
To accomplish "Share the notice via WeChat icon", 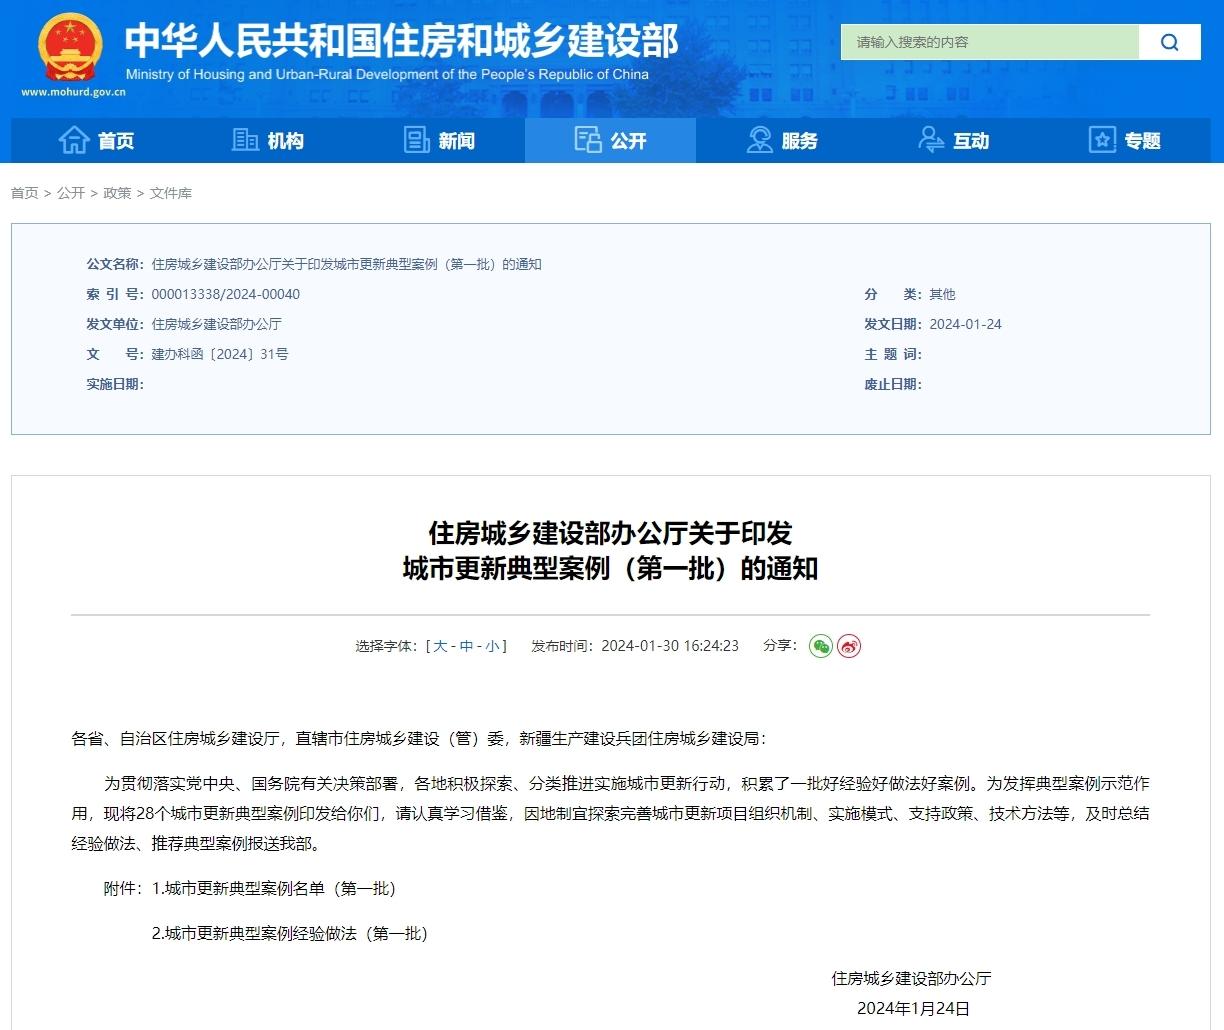I will click(x=821, y=646).
